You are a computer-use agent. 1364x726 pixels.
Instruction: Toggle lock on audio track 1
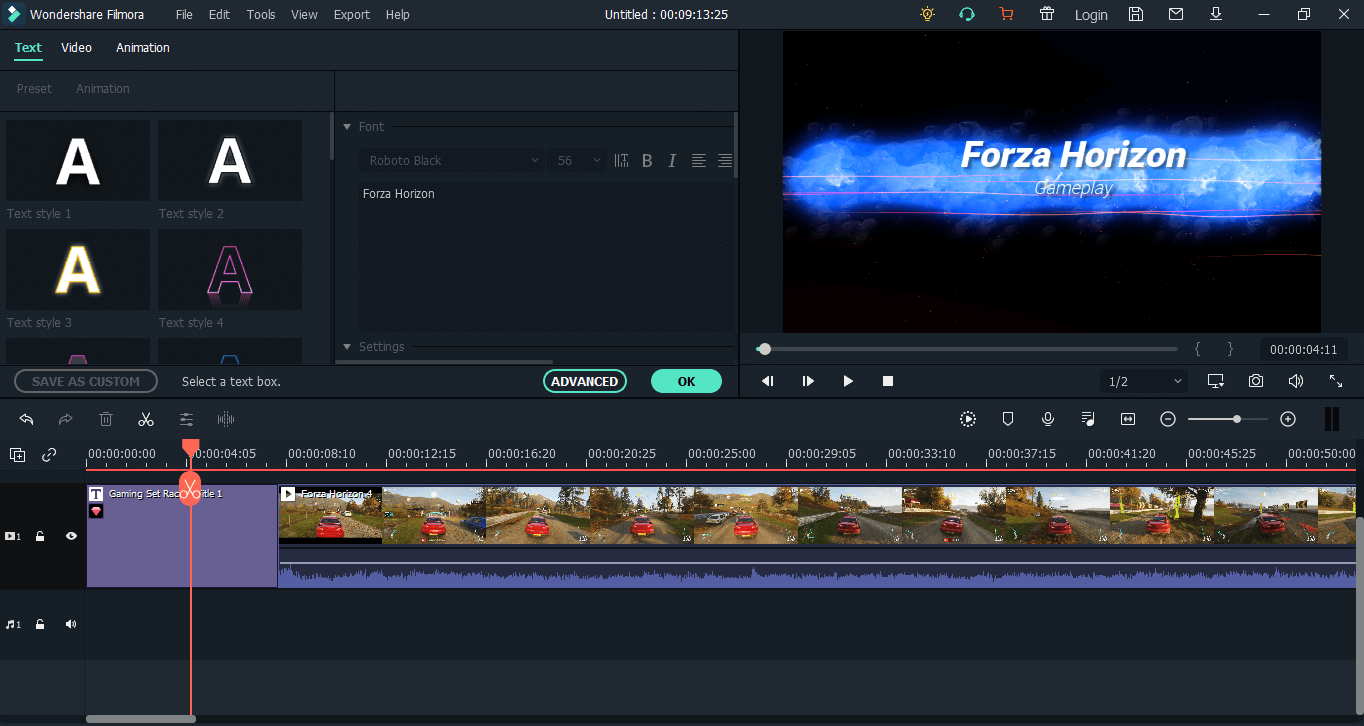point(40,624)
